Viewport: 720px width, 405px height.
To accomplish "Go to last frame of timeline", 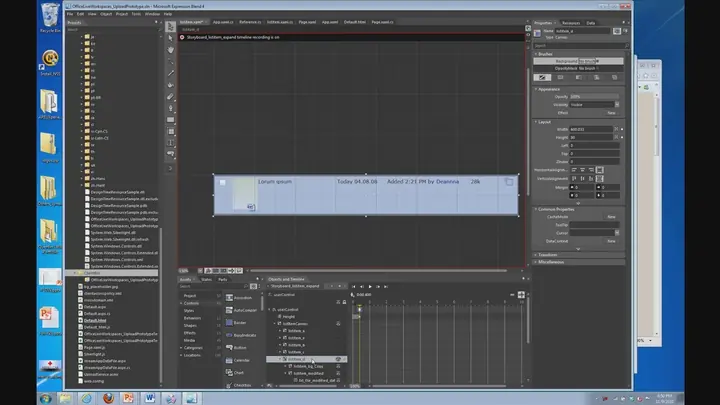I will pos(386,287).
